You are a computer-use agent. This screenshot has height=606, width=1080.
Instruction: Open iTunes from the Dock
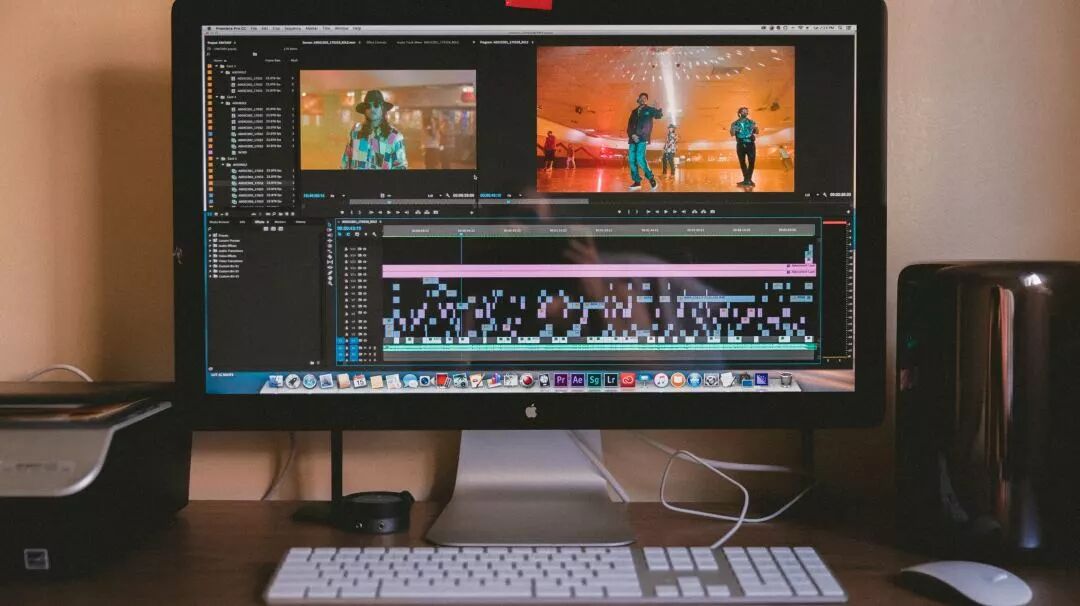660,380
